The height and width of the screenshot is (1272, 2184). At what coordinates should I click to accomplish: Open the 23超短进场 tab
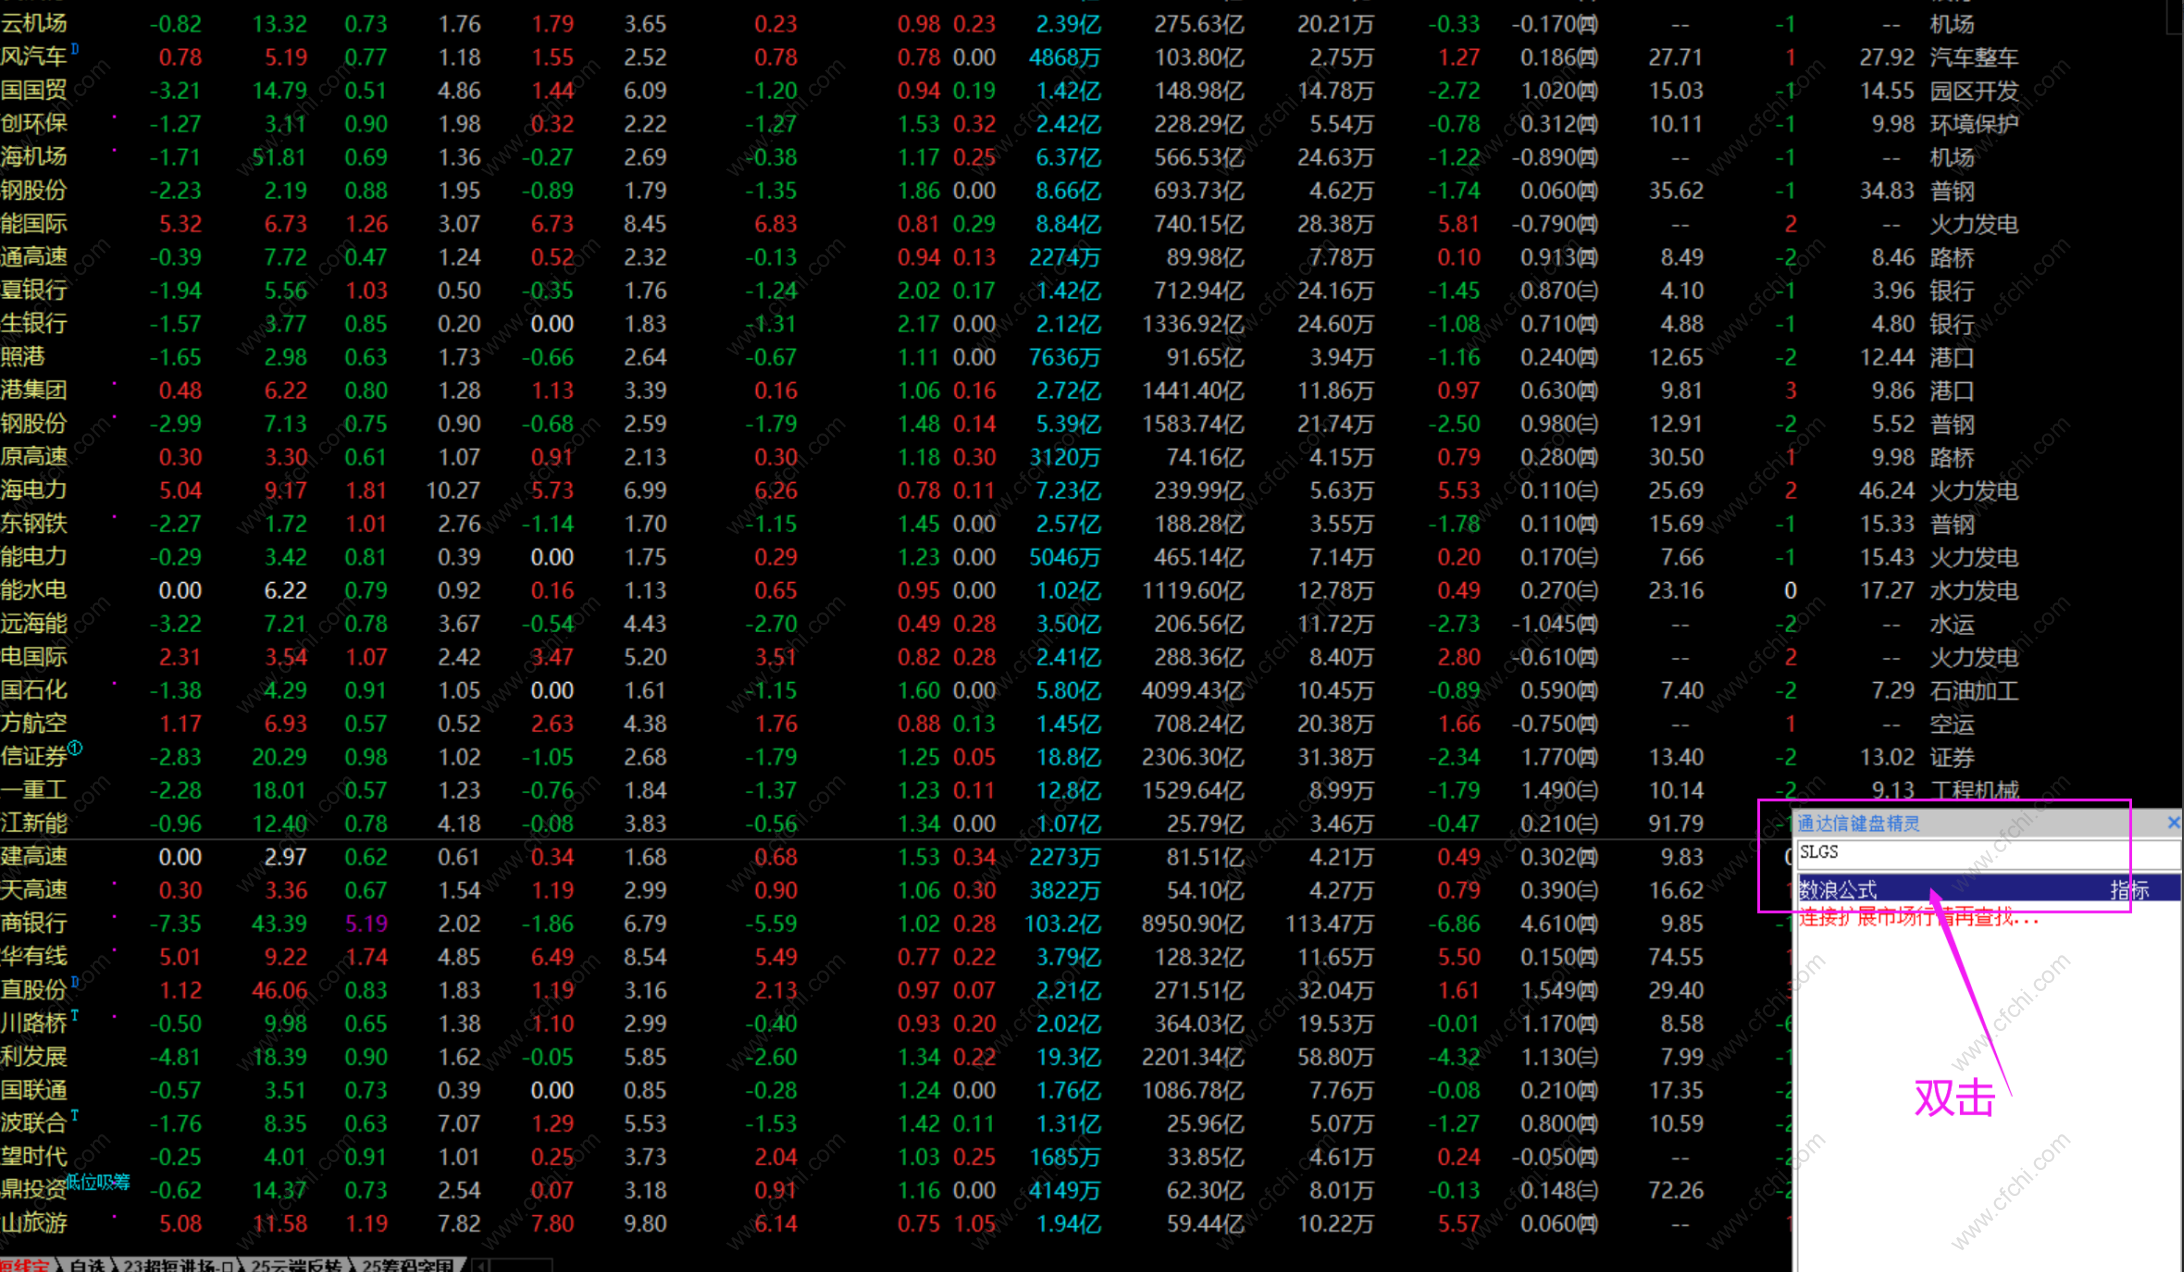[177, 1265]
